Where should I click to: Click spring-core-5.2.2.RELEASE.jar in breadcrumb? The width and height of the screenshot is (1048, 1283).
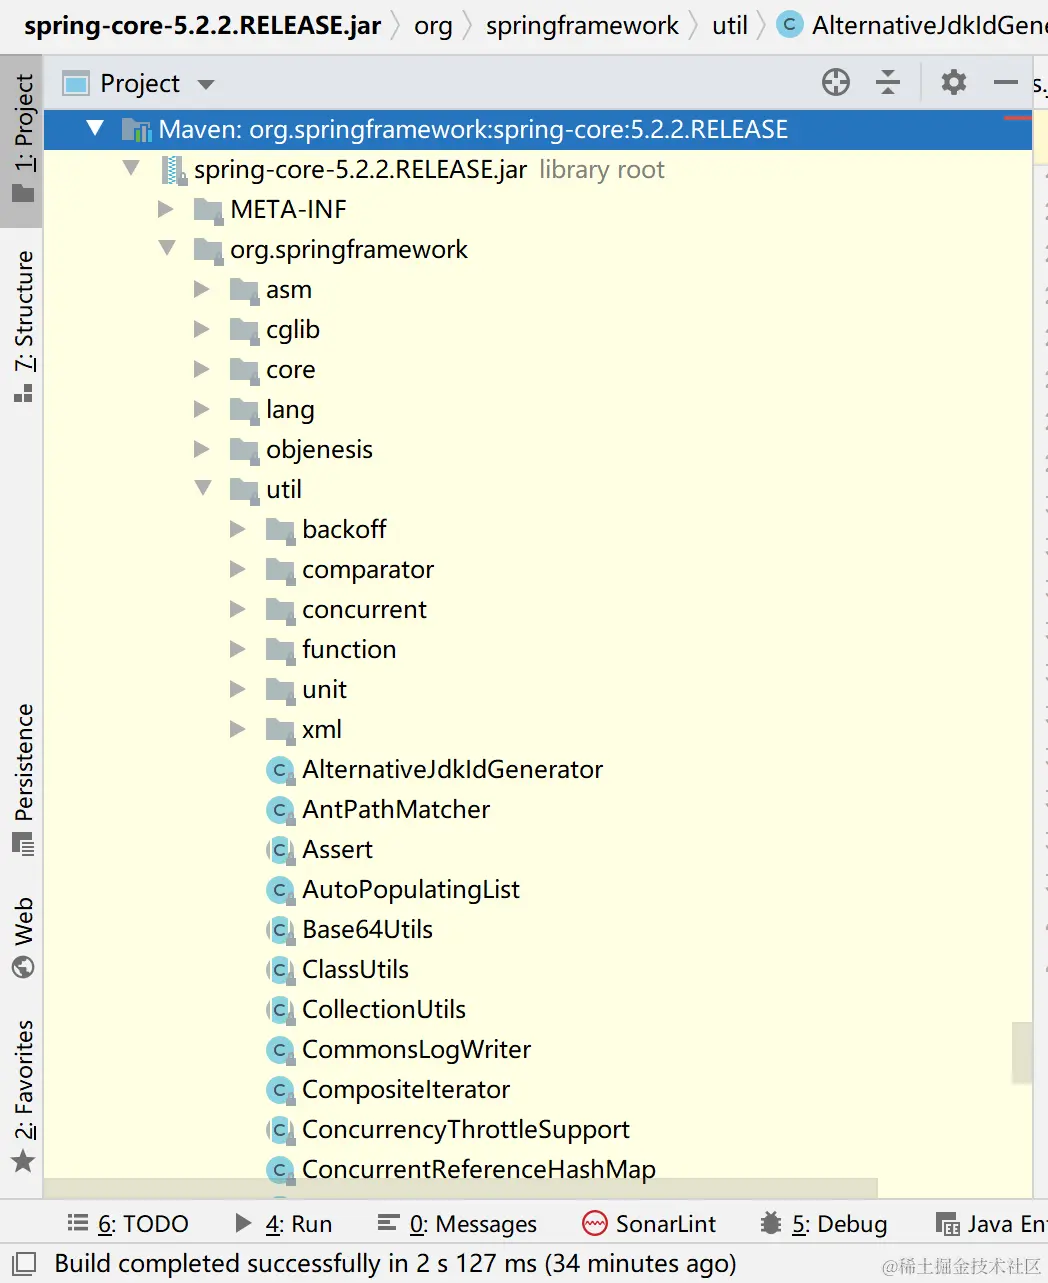pos(202,25)
